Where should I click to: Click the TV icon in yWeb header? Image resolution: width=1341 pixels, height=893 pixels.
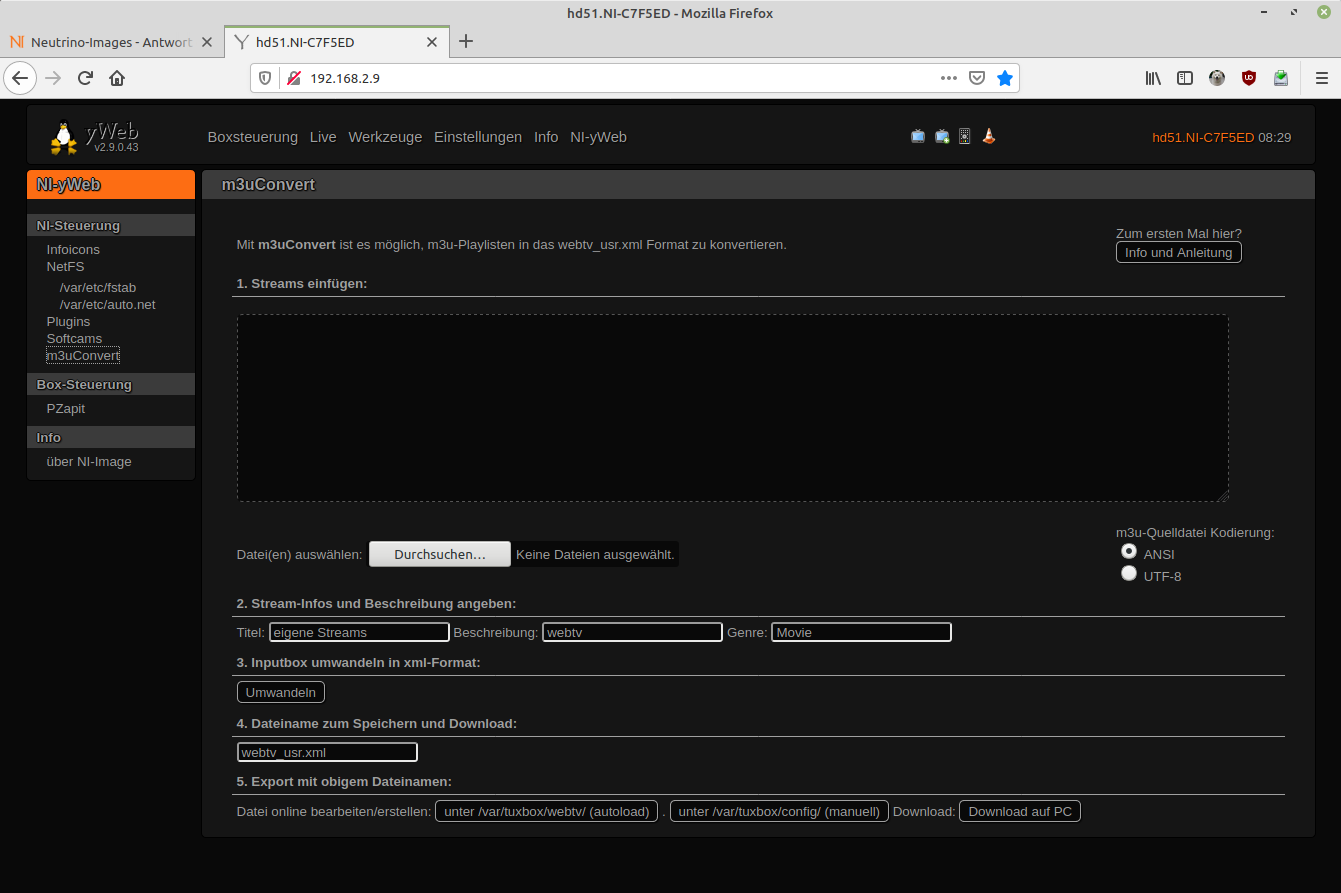917,137
